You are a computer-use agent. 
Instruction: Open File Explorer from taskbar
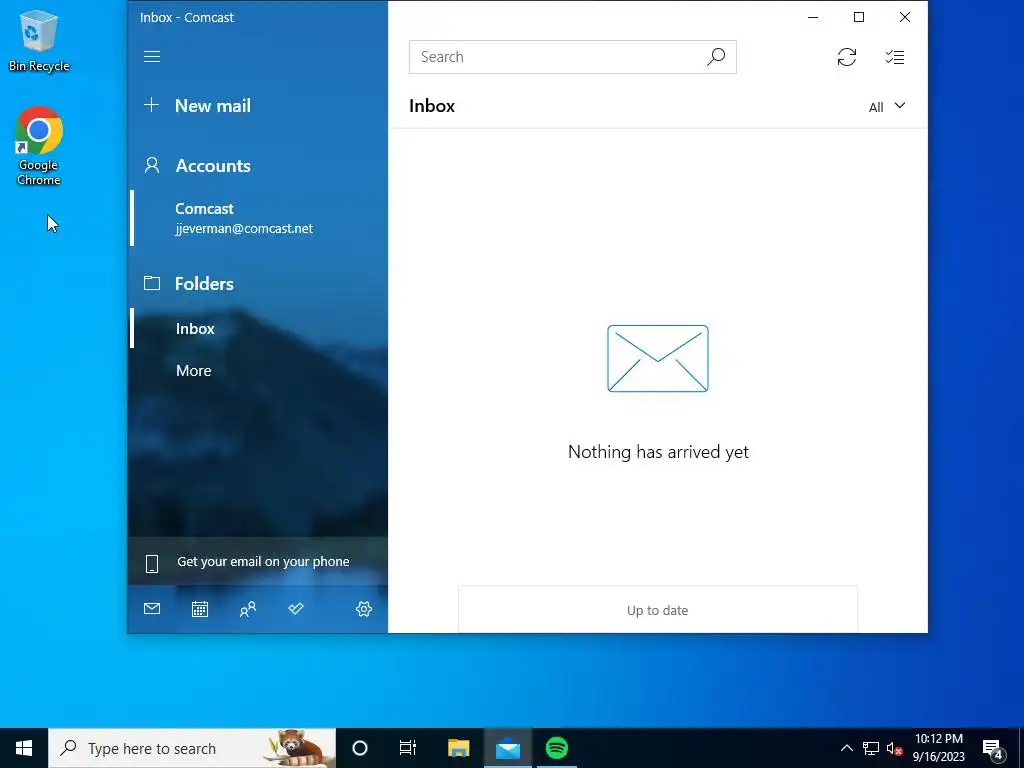click(458, 748)
